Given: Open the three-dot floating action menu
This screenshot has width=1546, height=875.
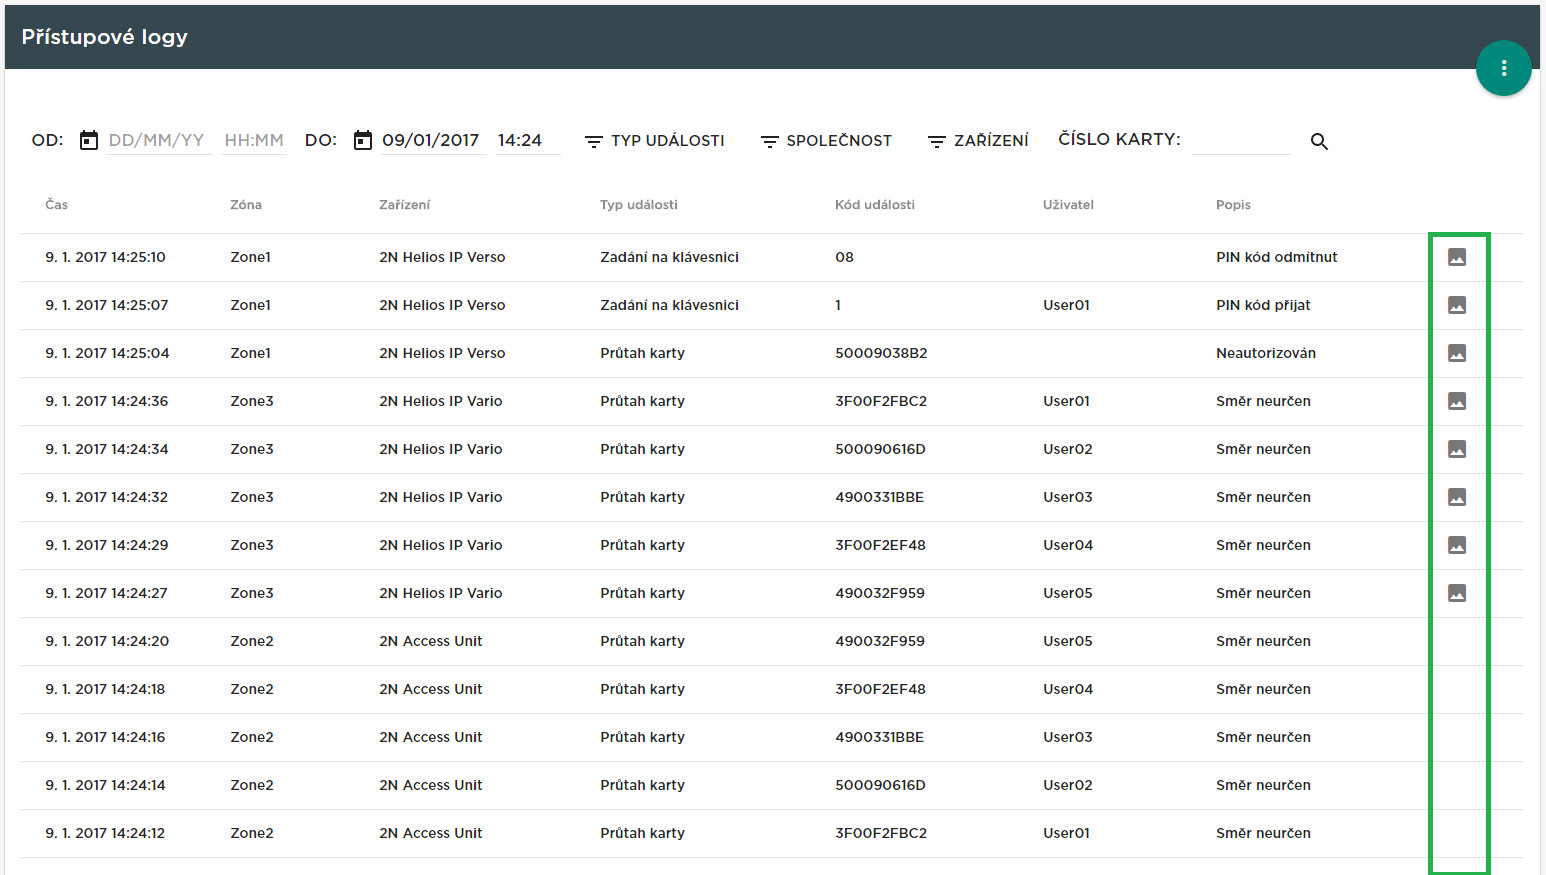Looking at the screenshot, I should click(x=1503, y=68).
